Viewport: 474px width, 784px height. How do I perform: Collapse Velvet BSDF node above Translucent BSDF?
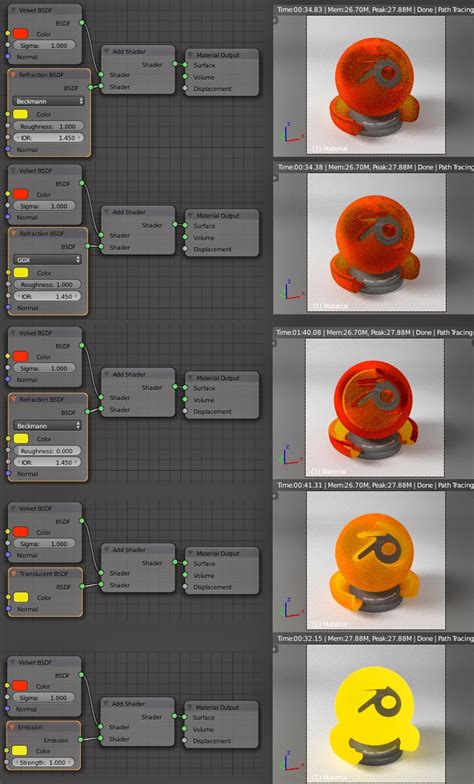click(x=13, y=508)
